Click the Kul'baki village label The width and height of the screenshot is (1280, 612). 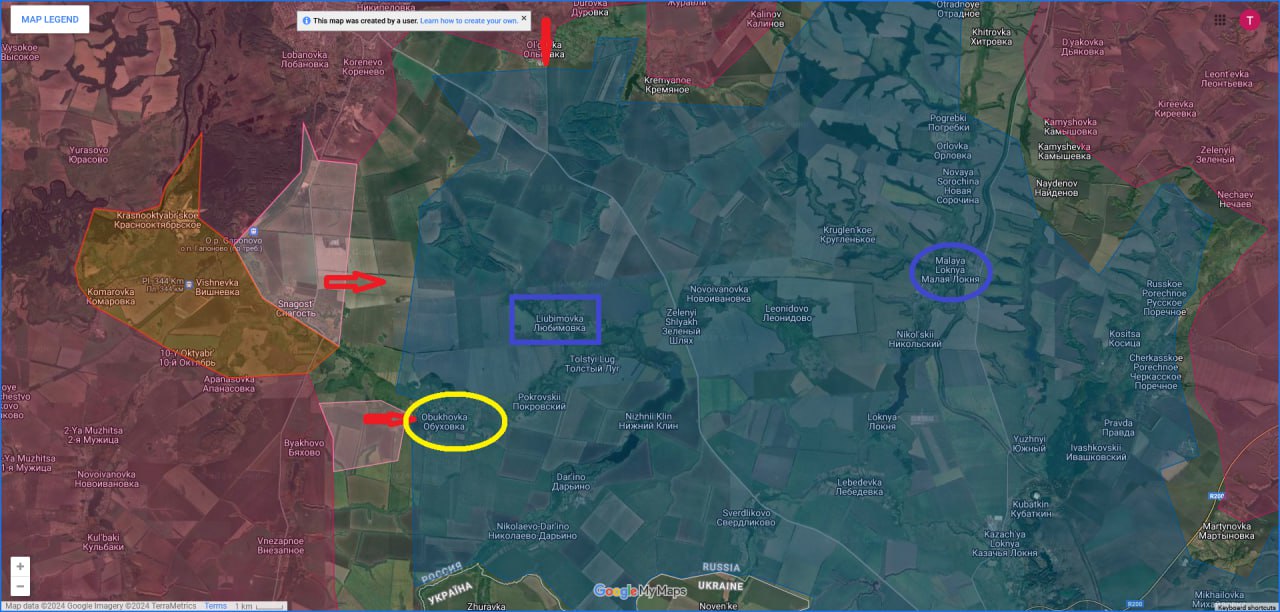105,541
